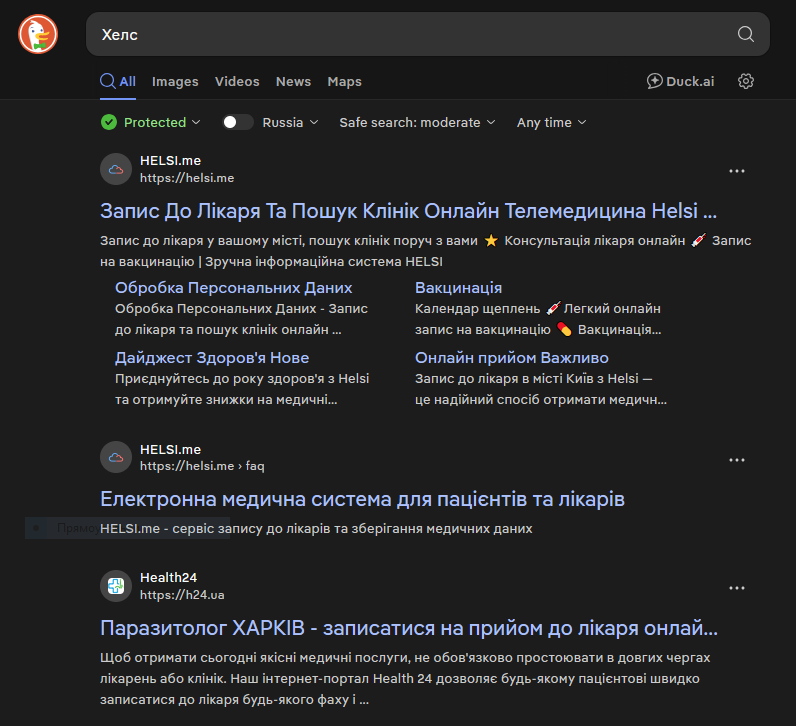
Task: Click the Health24 site name
Action: (x=168, y=578)
